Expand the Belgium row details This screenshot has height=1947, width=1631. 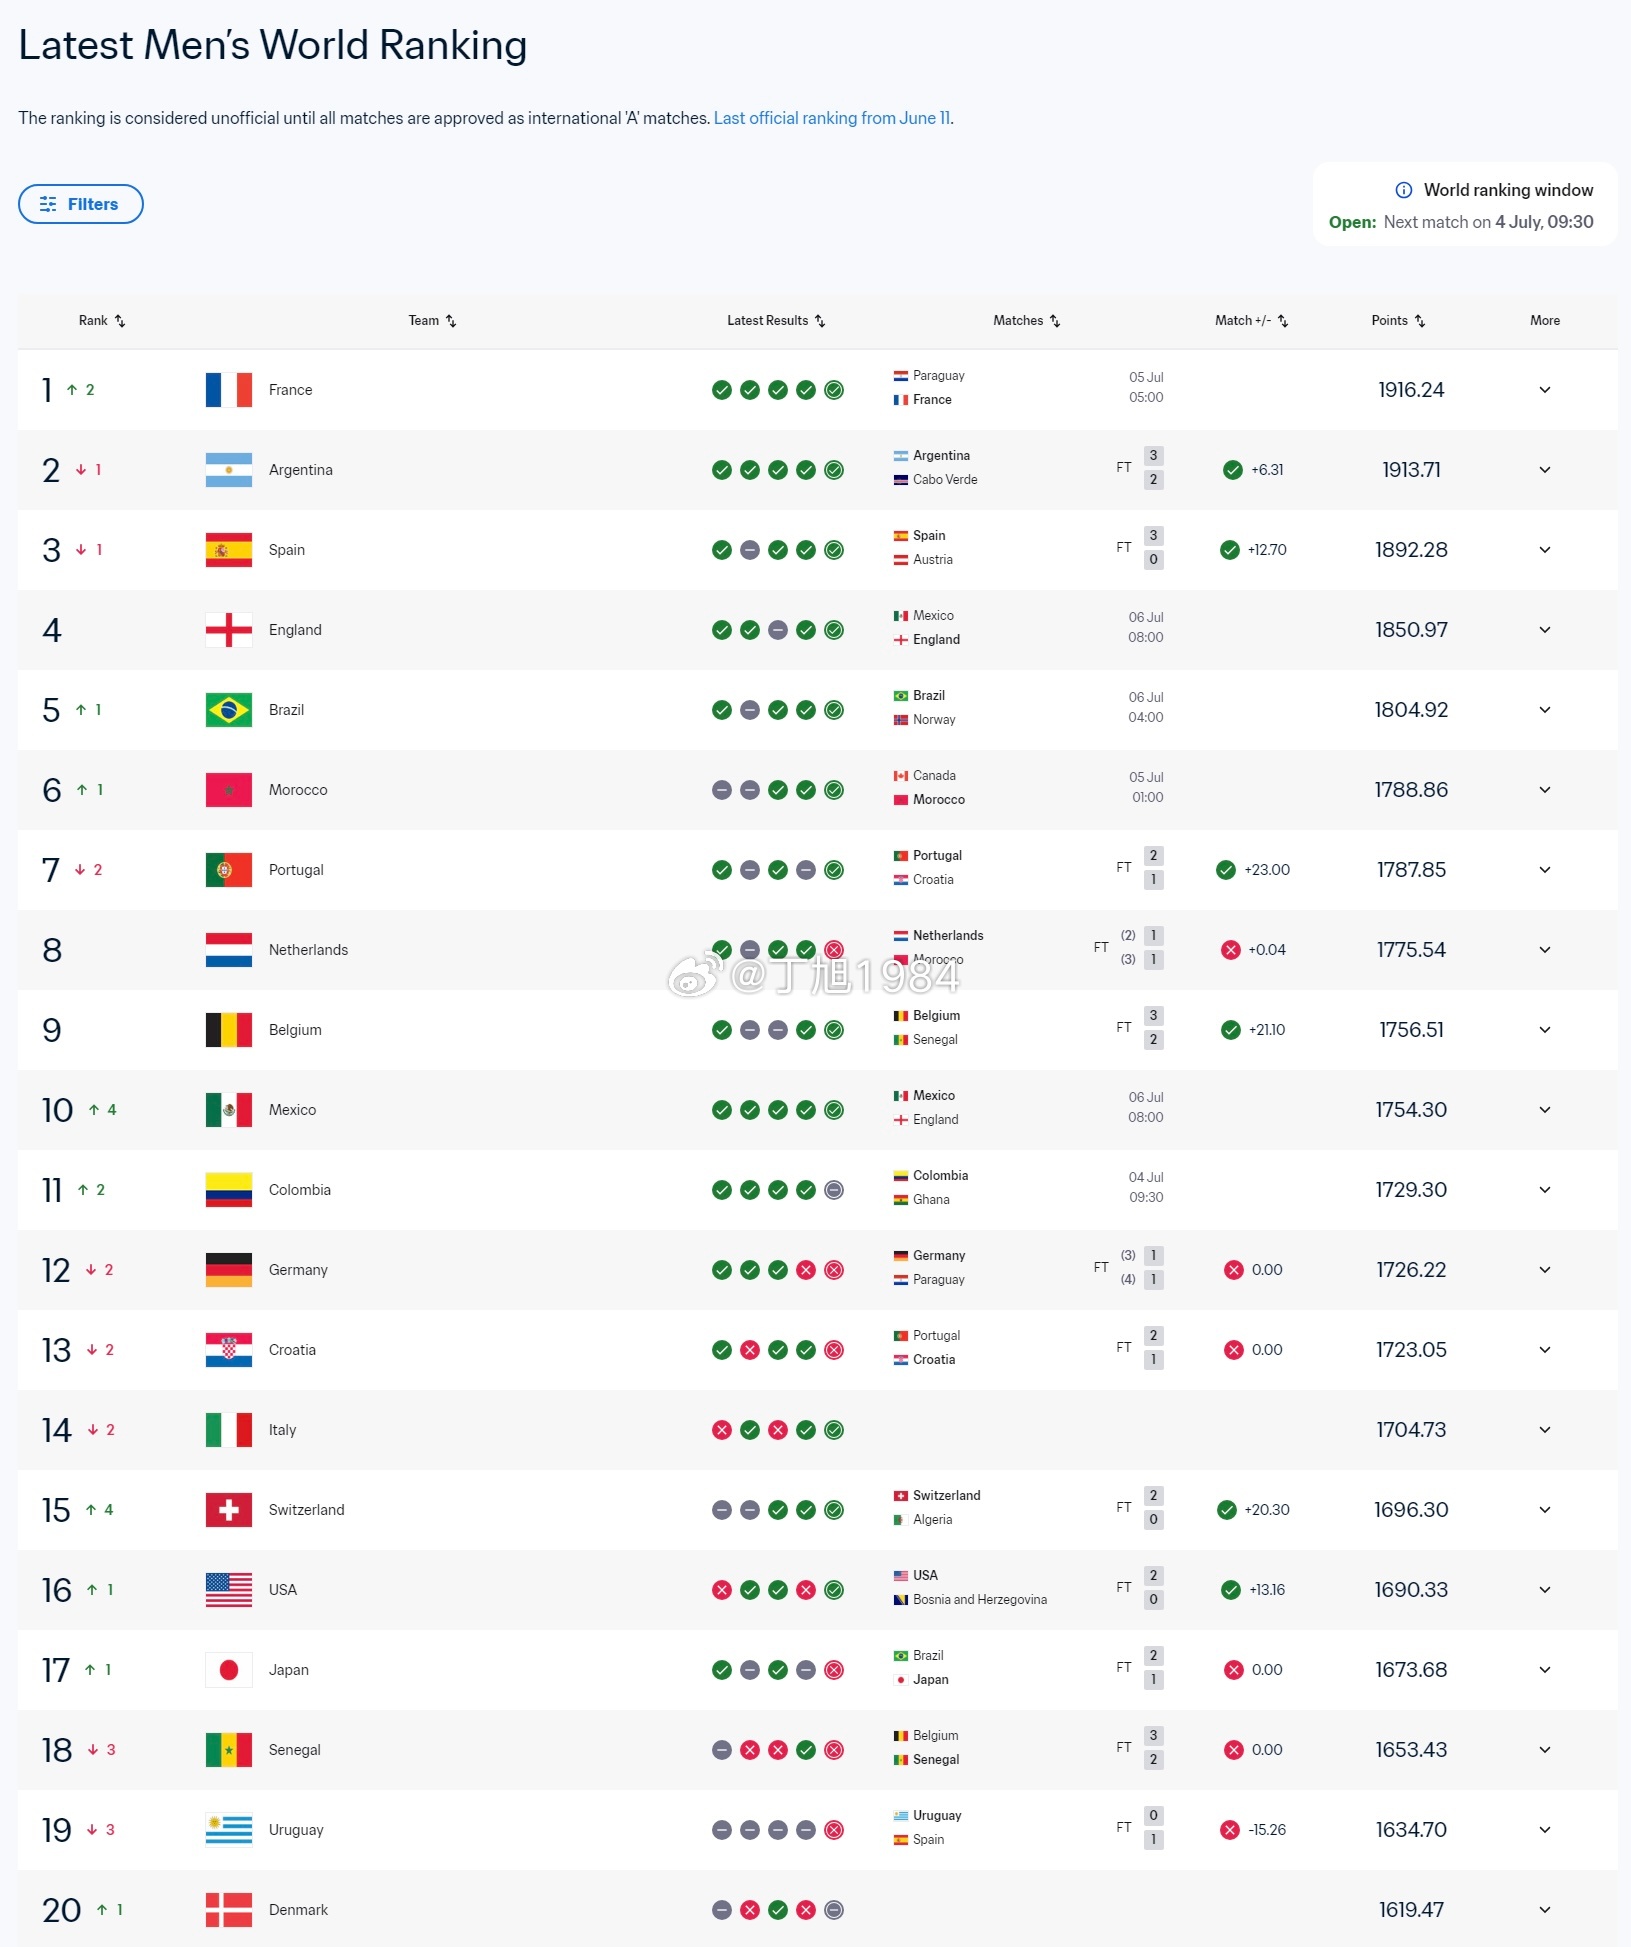point(1545,1030)
